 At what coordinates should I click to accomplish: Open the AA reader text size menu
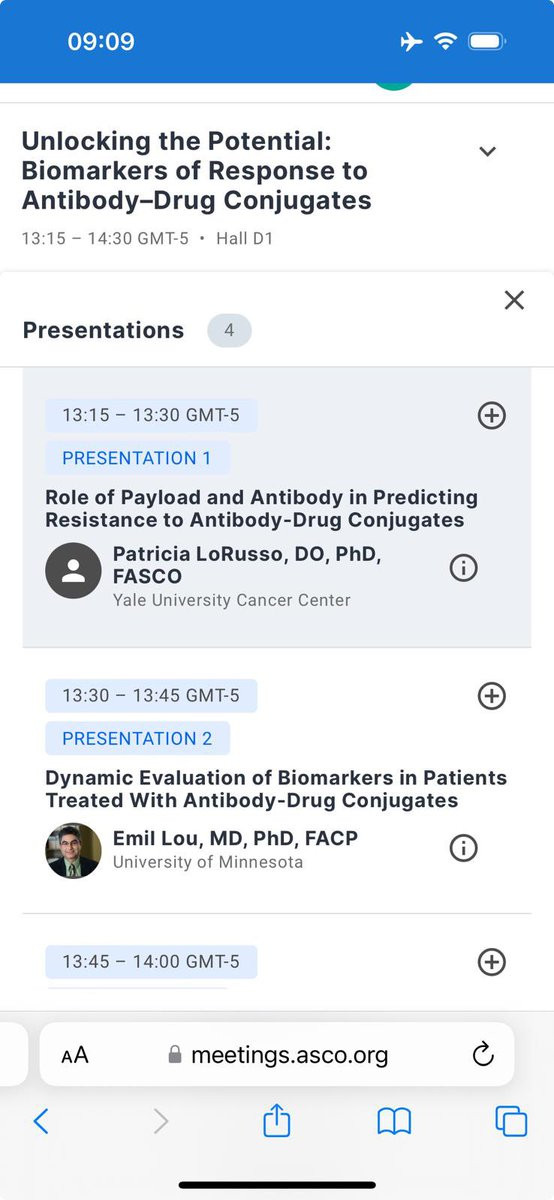pyautogui.click(x=75, y=1055)
